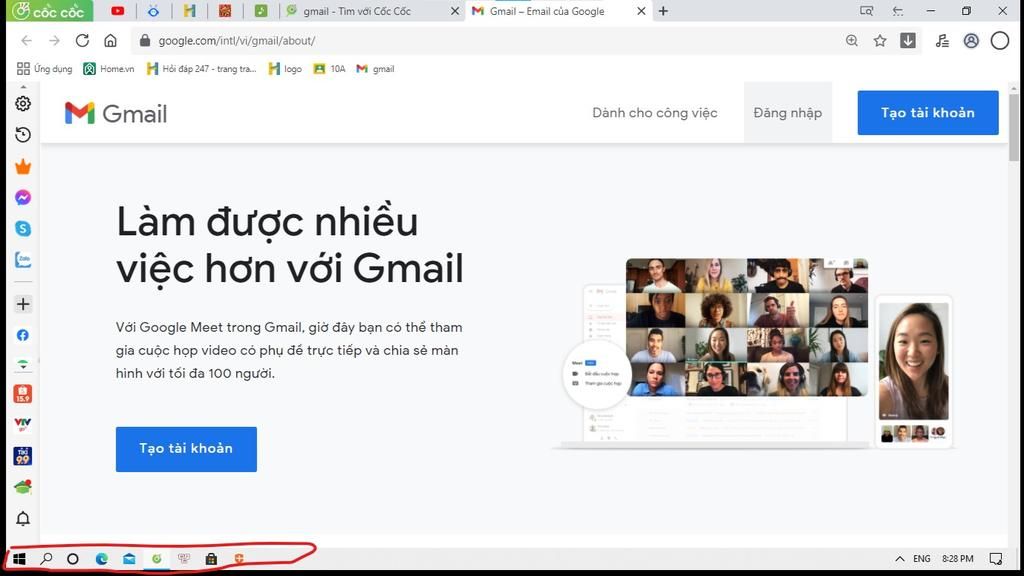Click the Gmail logo in page header

tap(116, 114)
